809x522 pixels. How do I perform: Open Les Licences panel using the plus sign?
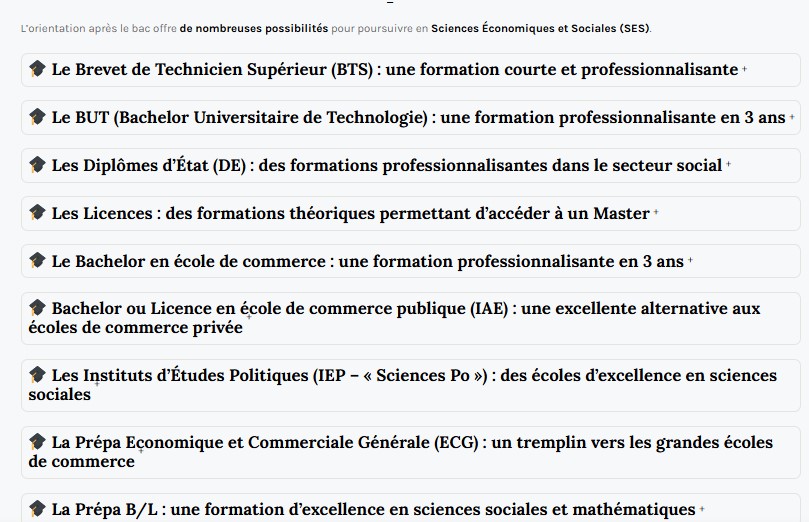(x=656, y=214)
